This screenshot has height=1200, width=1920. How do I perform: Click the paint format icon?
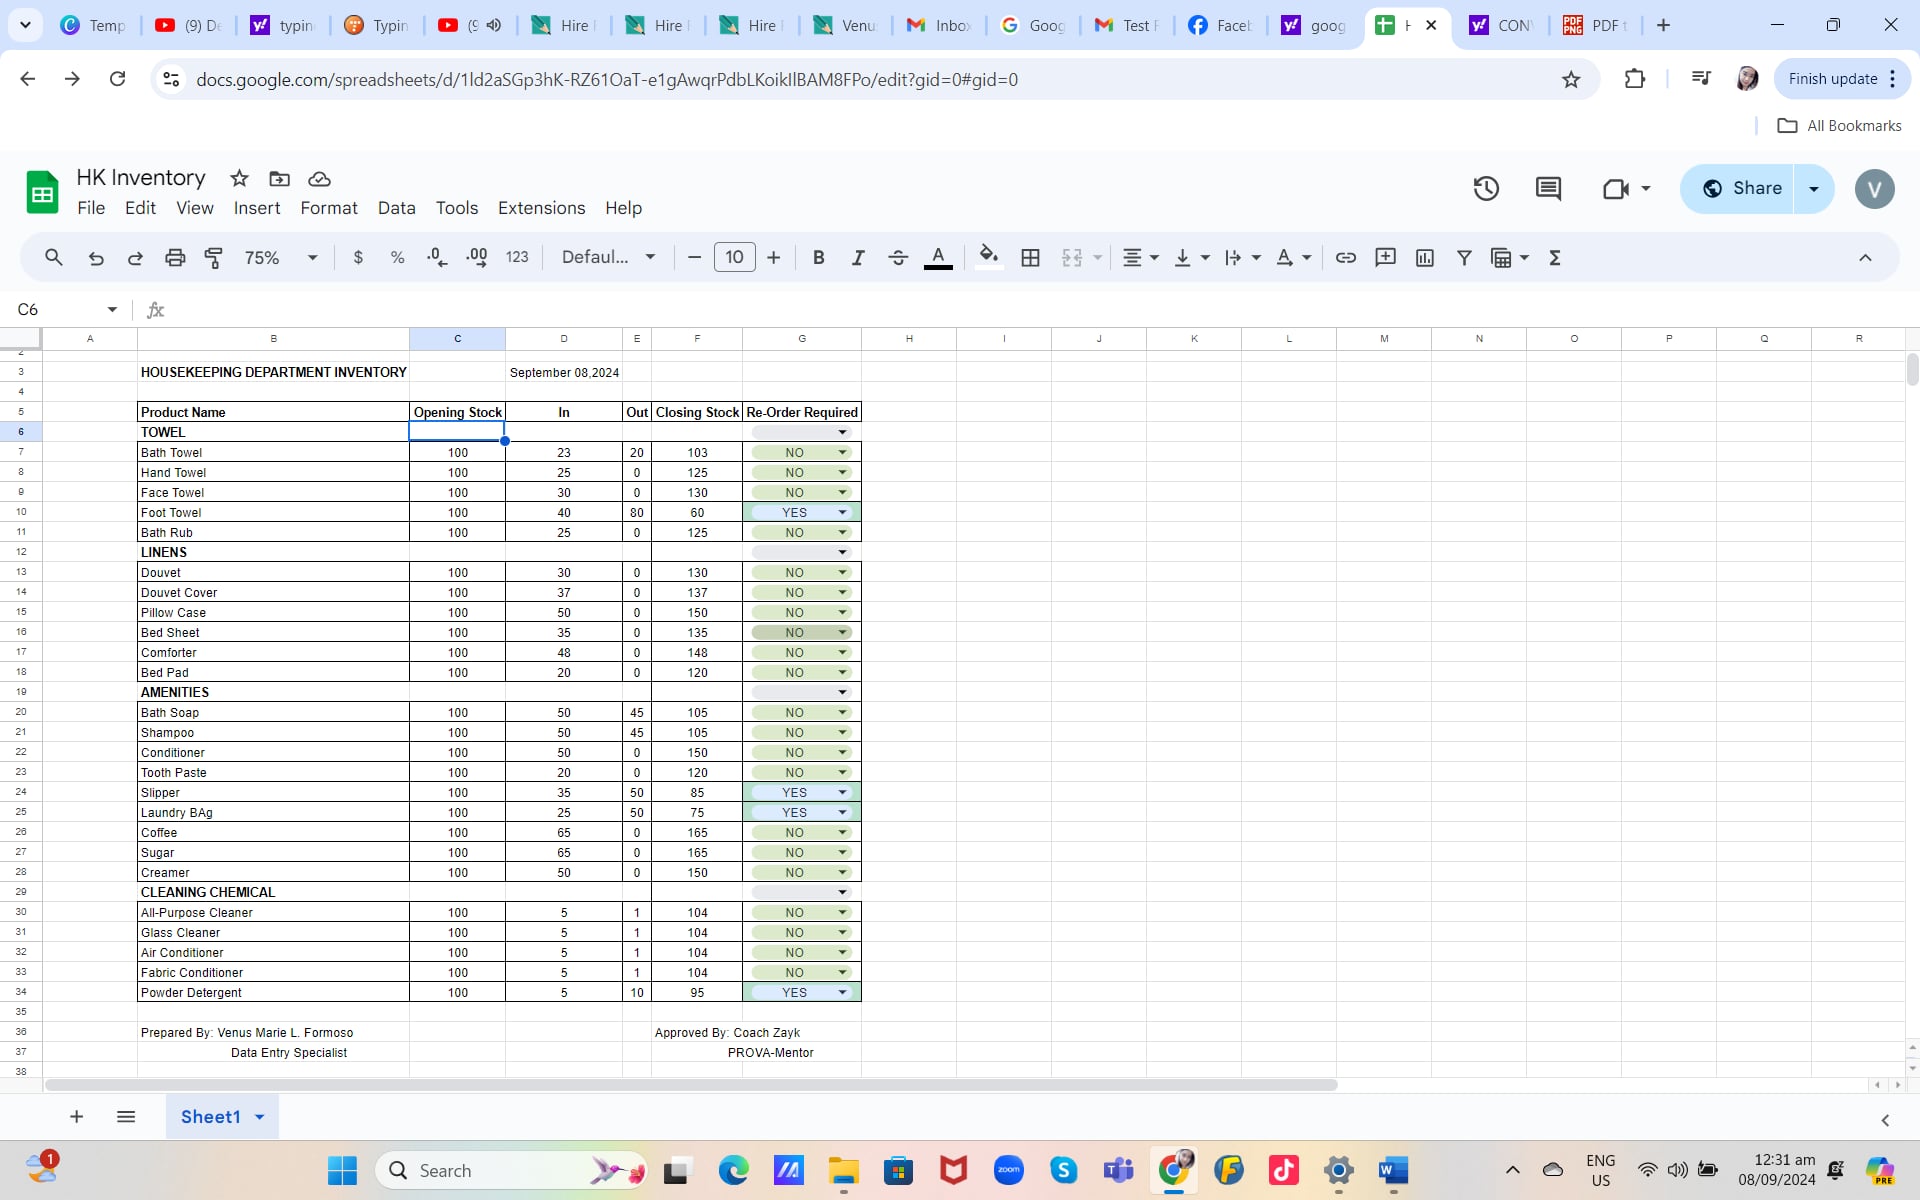pos(213,258)
